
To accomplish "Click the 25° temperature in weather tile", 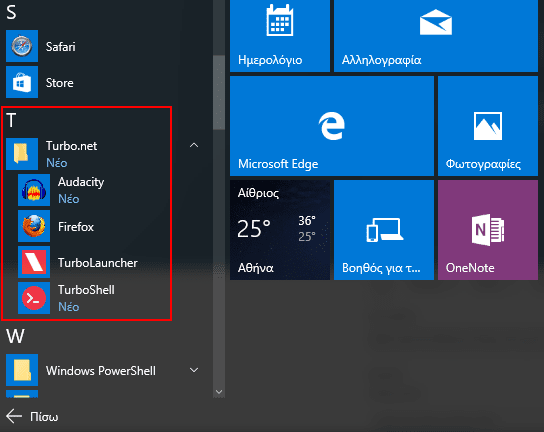I will tap(254, 229).
